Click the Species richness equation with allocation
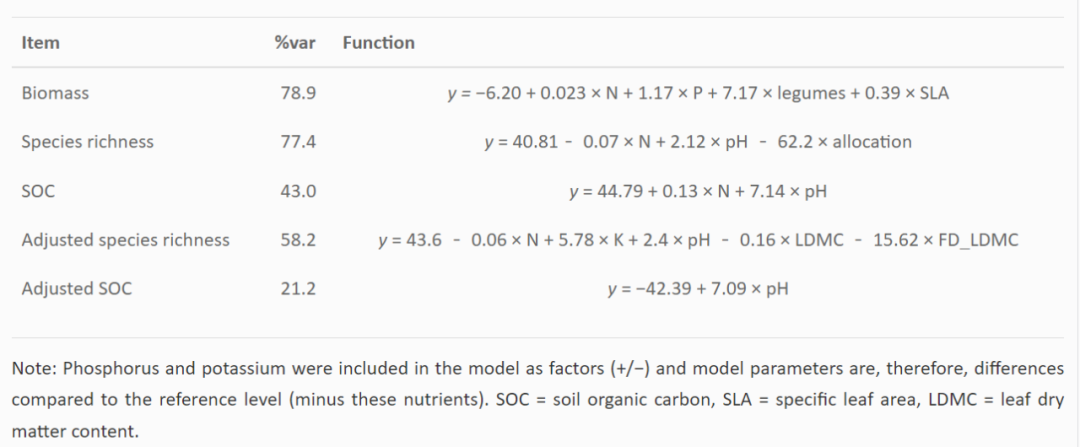Image resolution: width=1080 pixels, height=447 pixels. point(698,142)
